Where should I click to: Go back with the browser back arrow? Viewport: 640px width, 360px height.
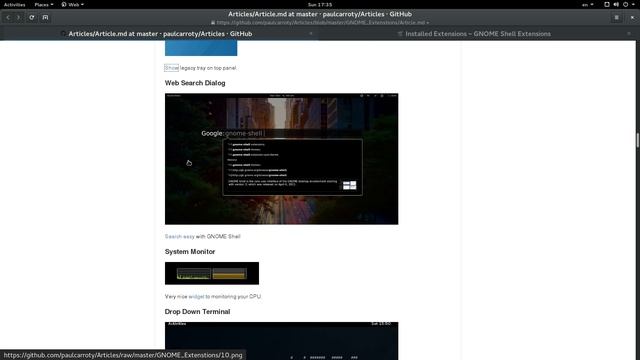(8, 18)
